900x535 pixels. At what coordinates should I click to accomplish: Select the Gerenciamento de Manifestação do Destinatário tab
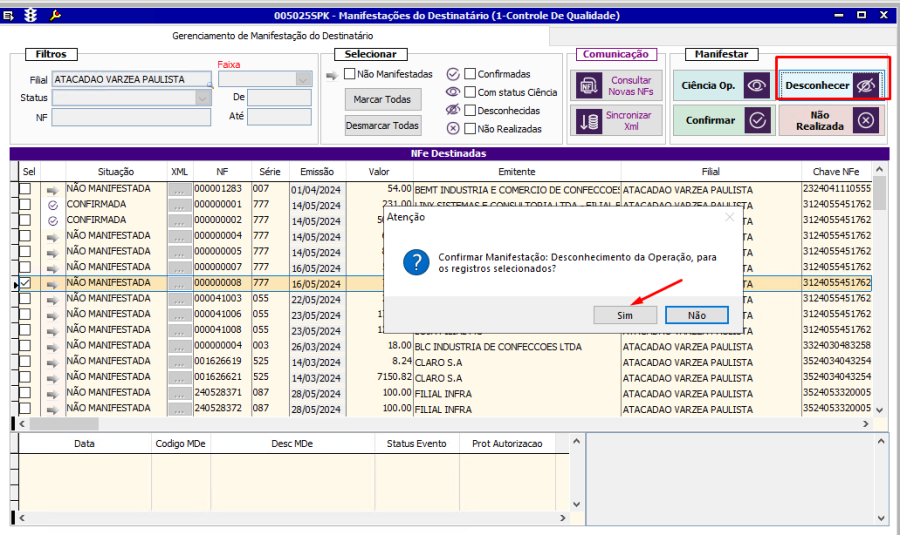pos(274,36)
